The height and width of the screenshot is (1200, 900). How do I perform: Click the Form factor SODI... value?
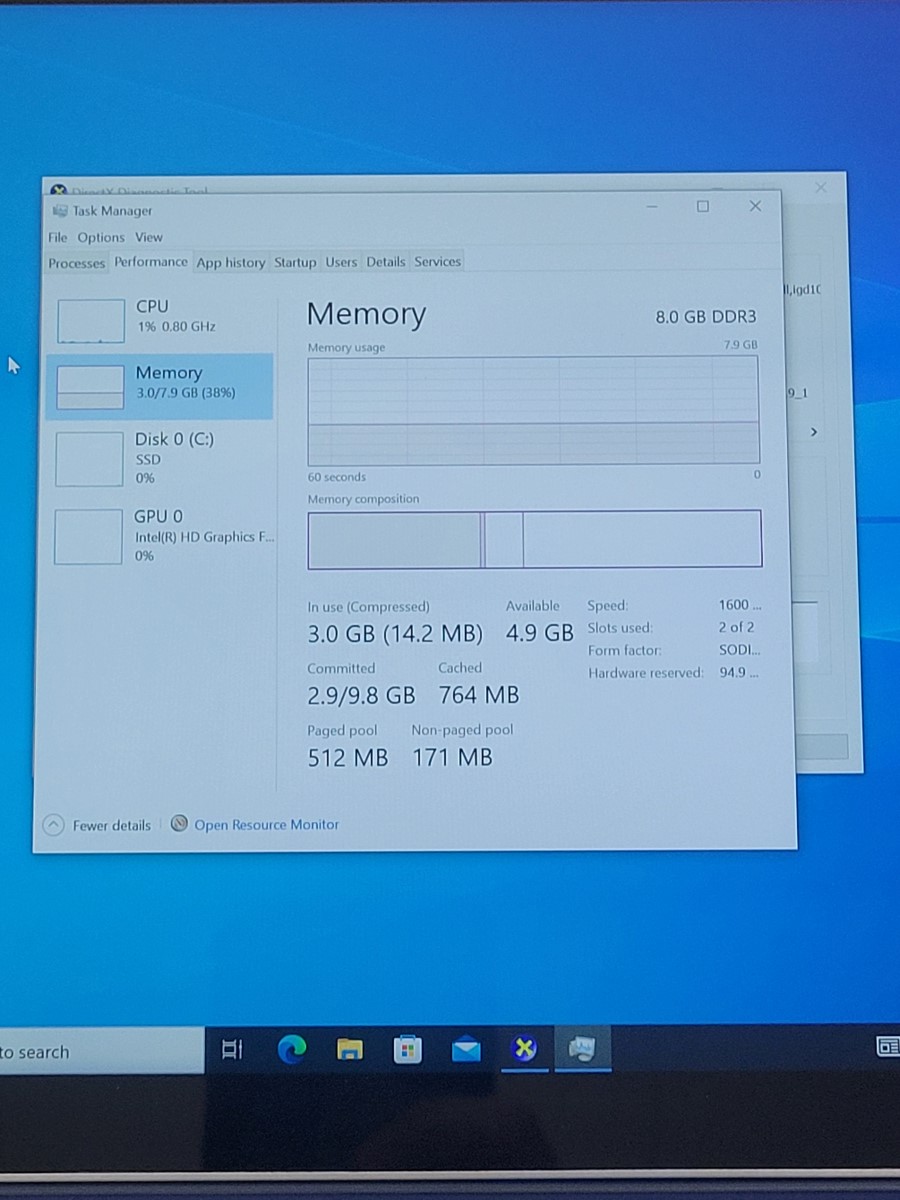(x=740, y=650)
